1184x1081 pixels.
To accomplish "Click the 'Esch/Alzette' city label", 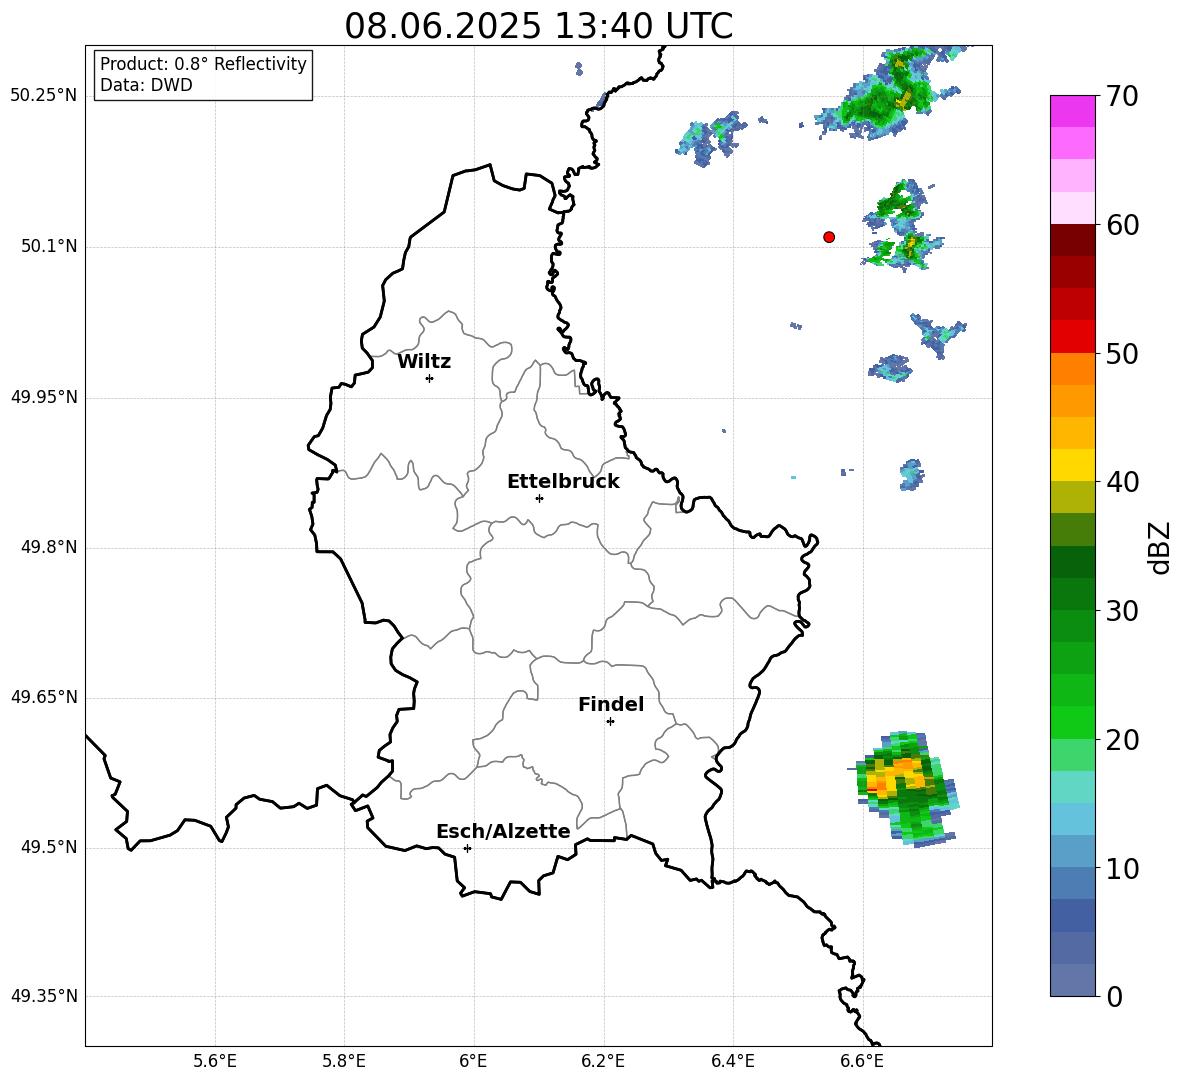I will click(x=503, y=831).
